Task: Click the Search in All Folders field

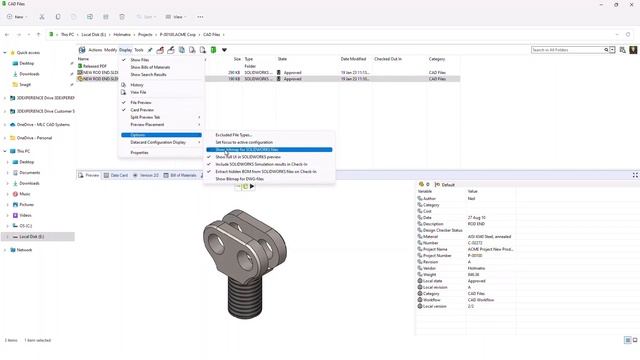Action: 567,50
